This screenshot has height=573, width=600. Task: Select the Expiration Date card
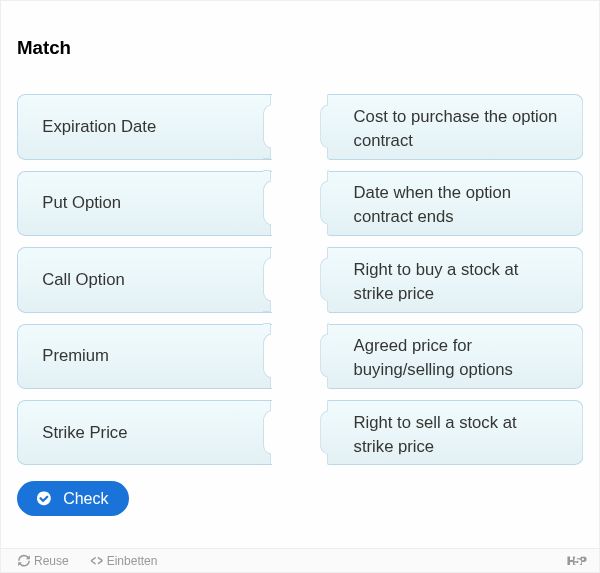tap(144, 127)
